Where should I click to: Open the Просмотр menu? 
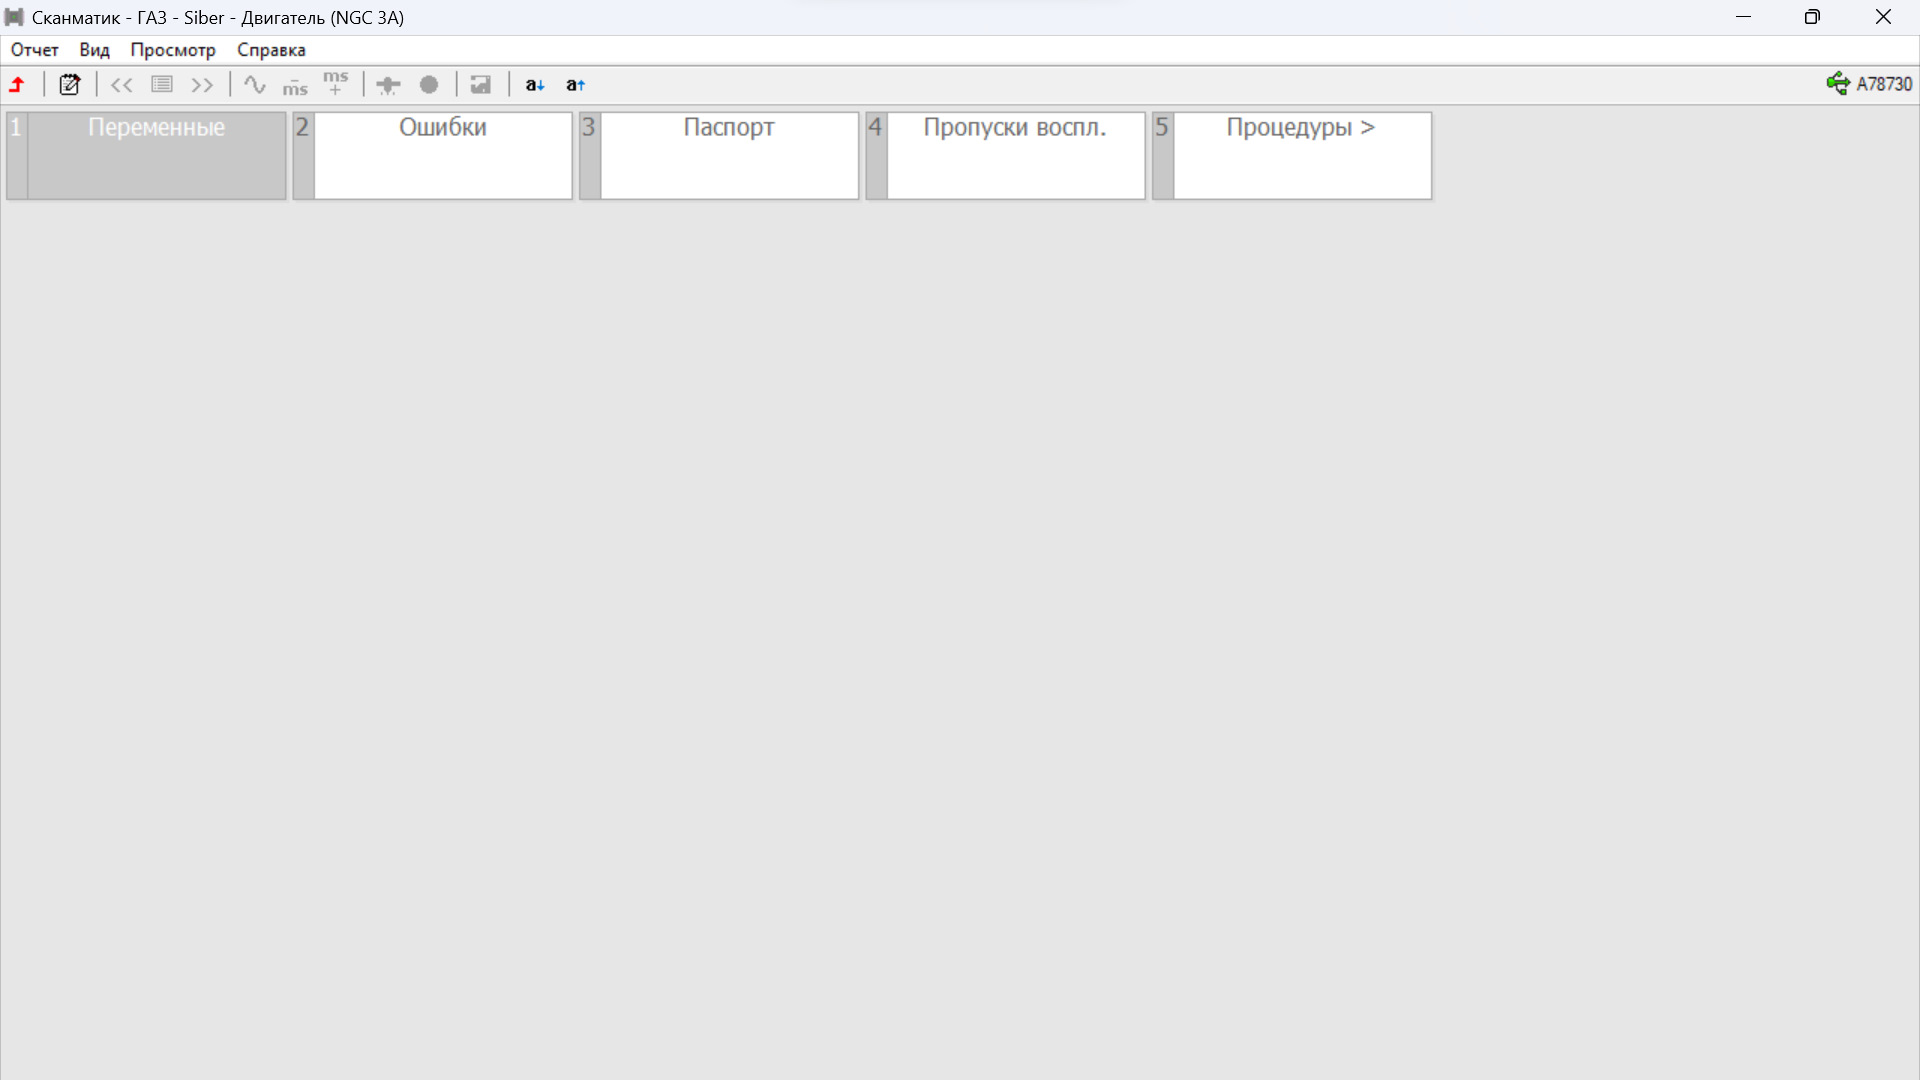coord(173,50)
